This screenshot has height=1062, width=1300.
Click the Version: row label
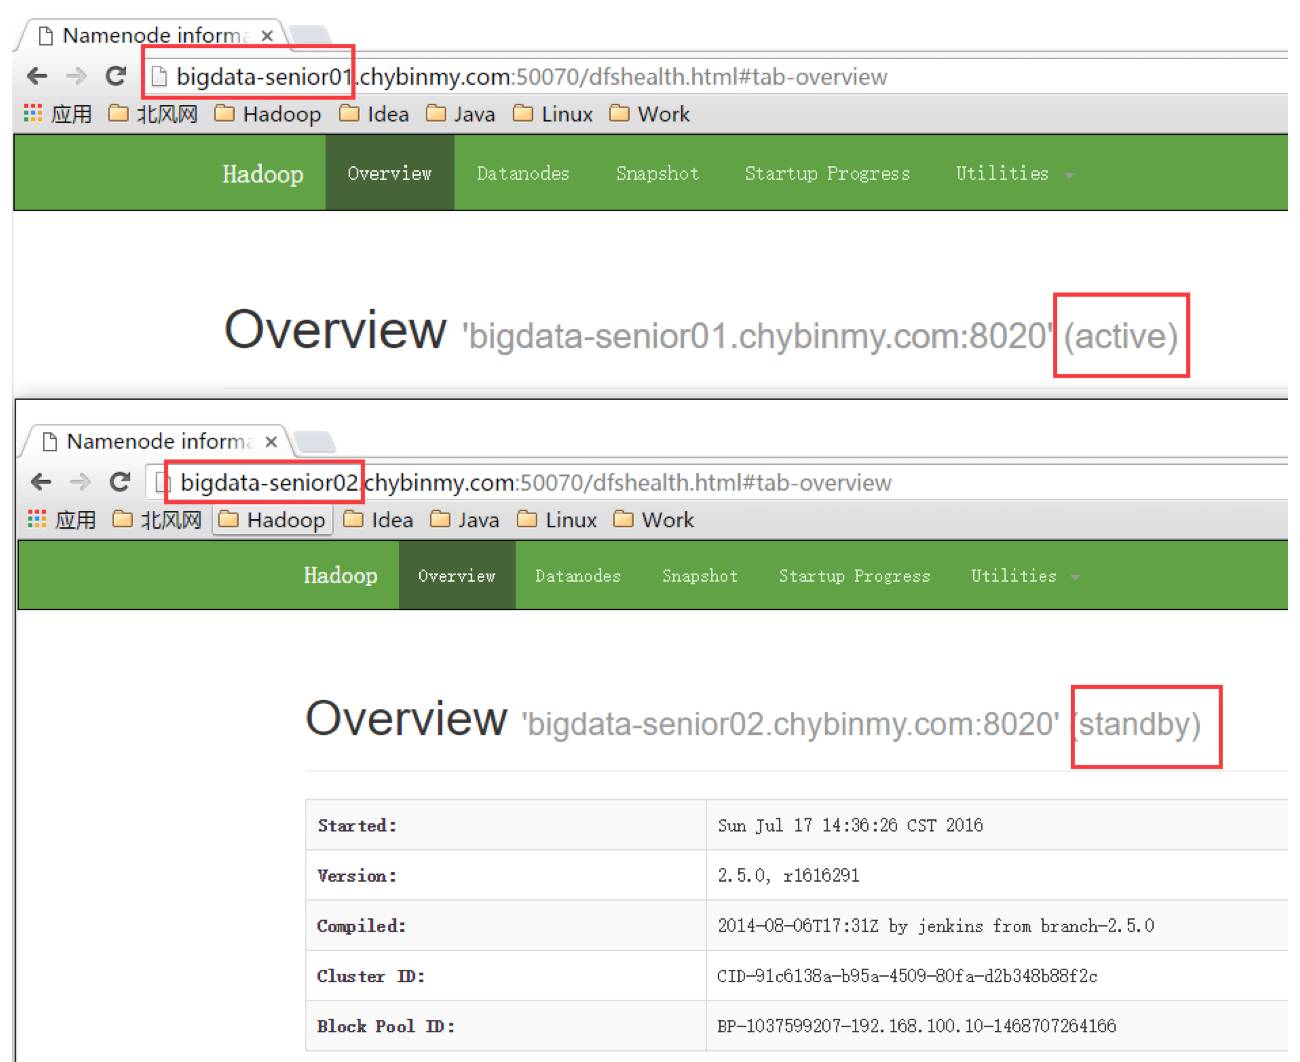pos(357,876)
